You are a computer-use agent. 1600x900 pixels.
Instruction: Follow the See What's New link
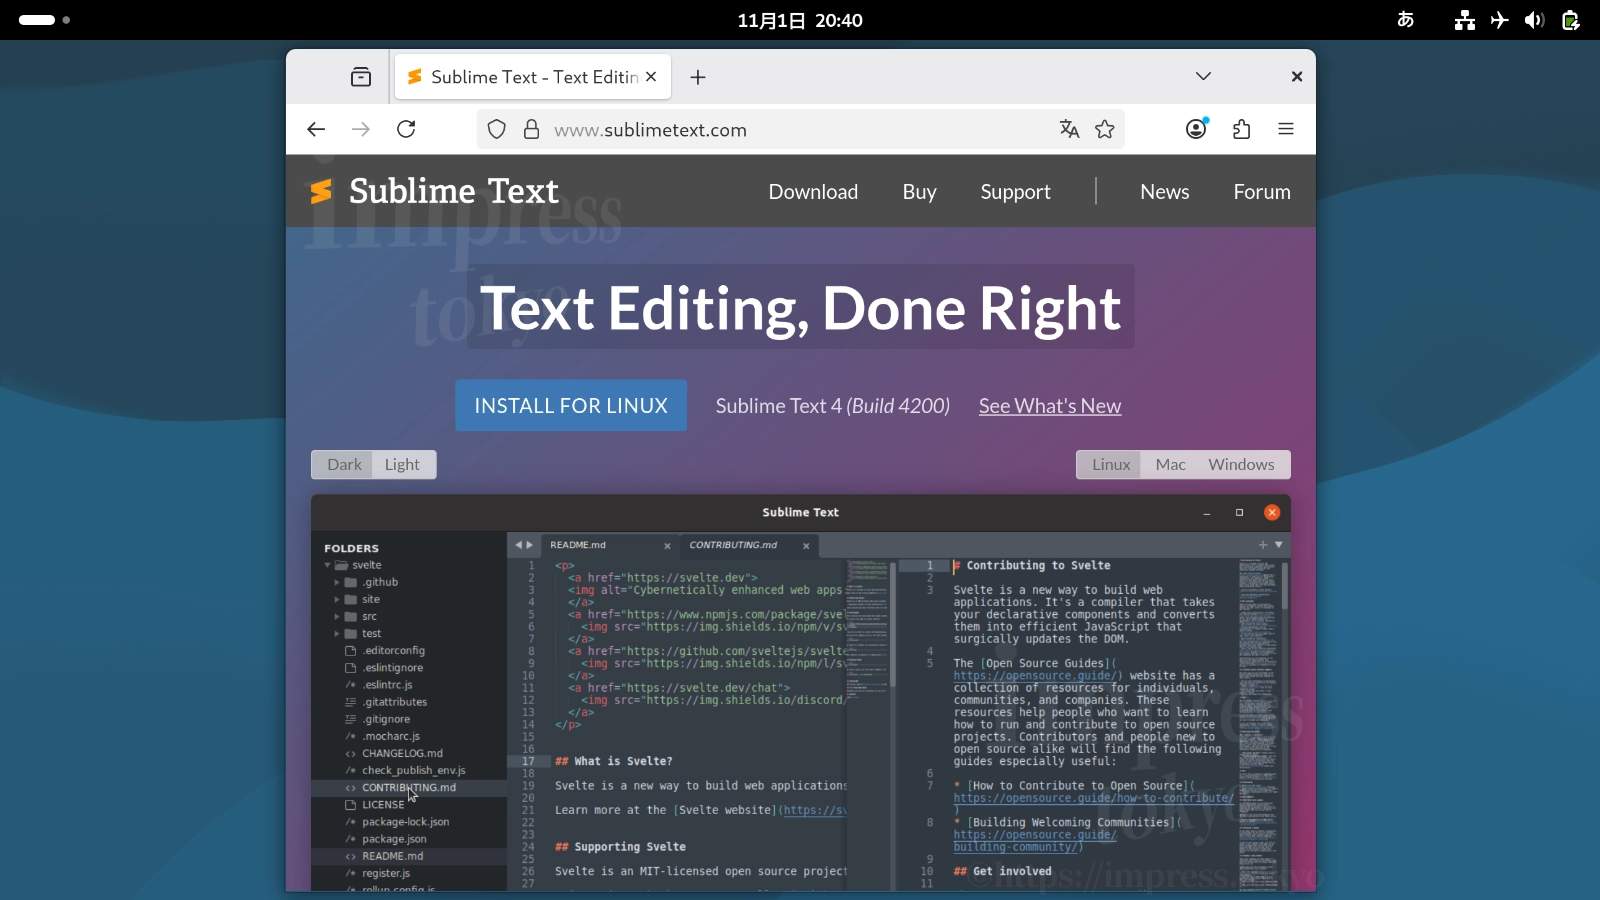1050,406
